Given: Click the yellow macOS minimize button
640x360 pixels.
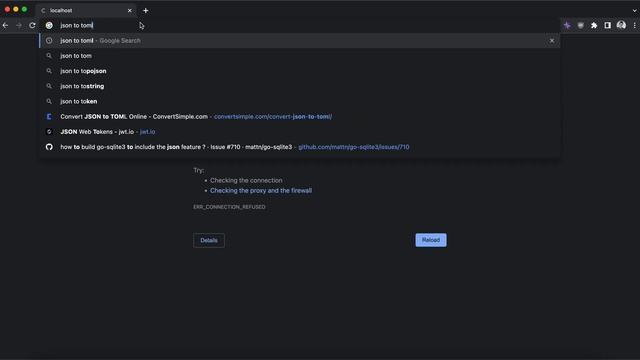Looking at the screenshot, I should pyautogui.click(x=16, y=9).
